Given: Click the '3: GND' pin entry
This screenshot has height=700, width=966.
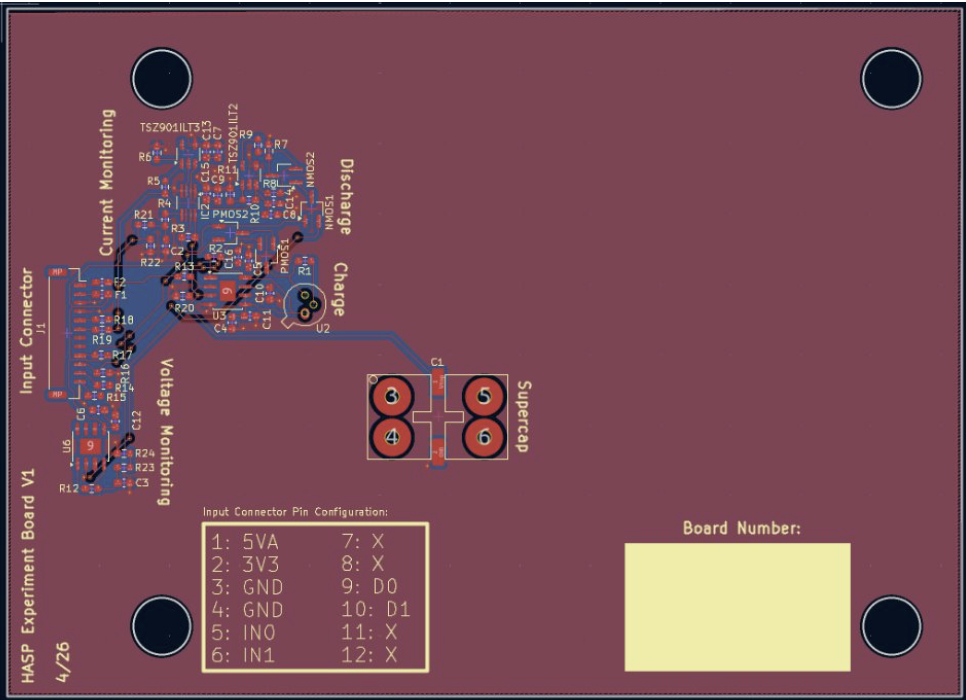Looking at the screenshot, I should (x=247, y=587).
